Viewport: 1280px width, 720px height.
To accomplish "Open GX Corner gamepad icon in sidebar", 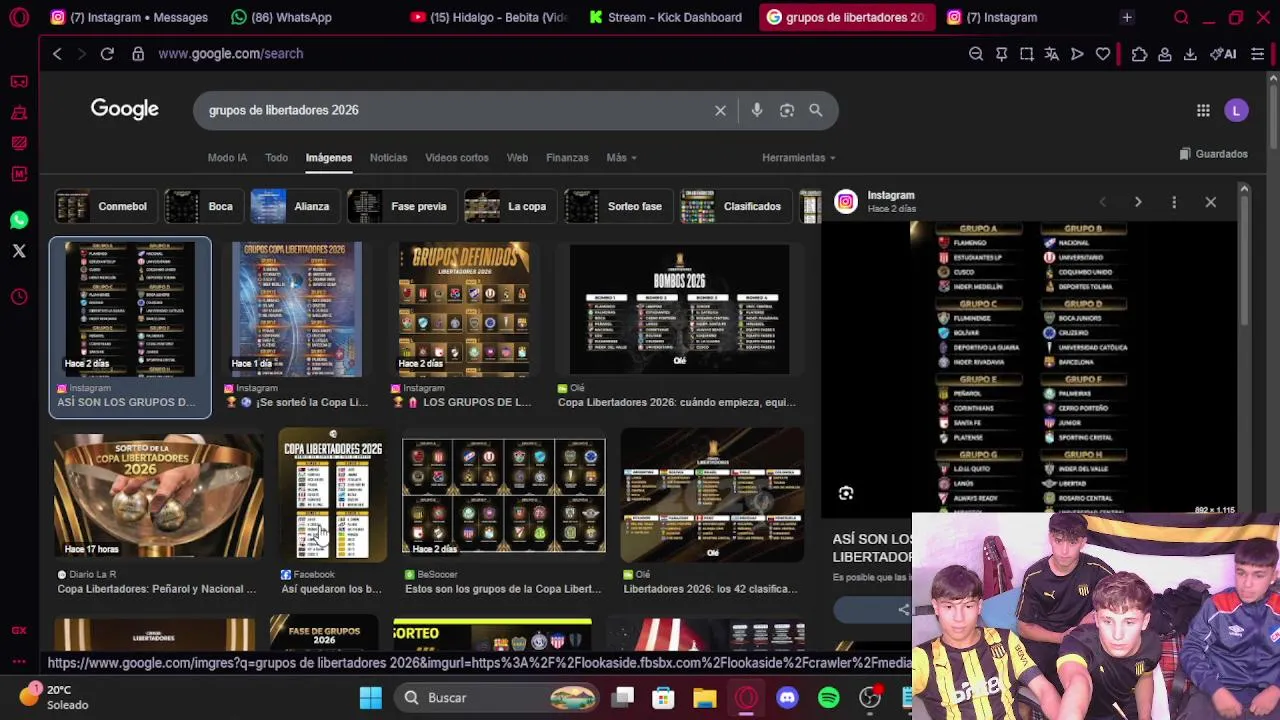I will pyautogui.click(x=19, y=81).
